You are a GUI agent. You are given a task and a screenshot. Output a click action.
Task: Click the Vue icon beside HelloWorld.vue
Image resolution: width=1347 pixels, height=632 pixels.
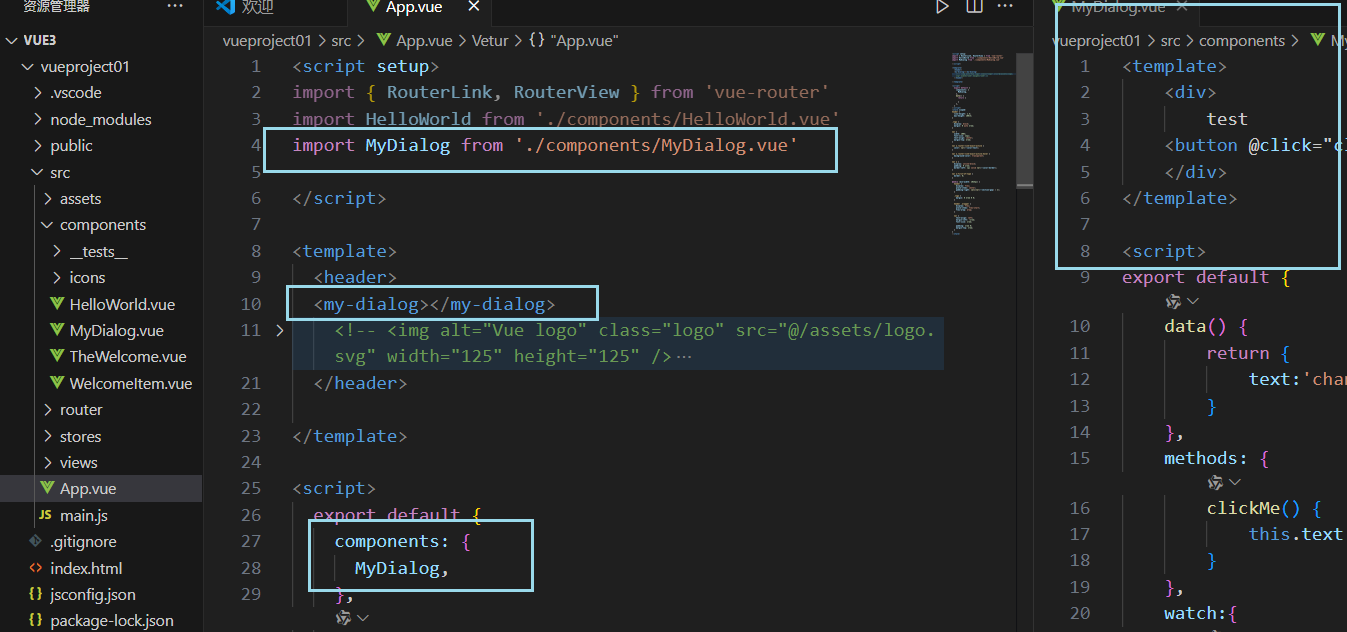[x=57, y=304]
